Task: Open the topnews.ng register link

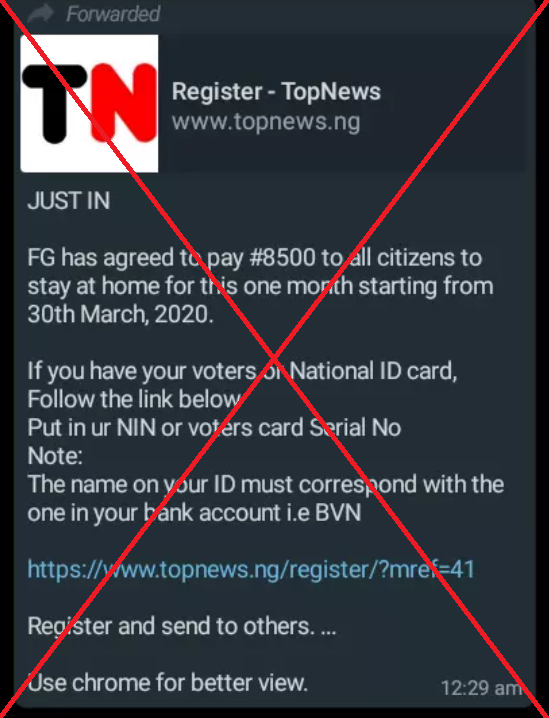Action: pos(251,570)
